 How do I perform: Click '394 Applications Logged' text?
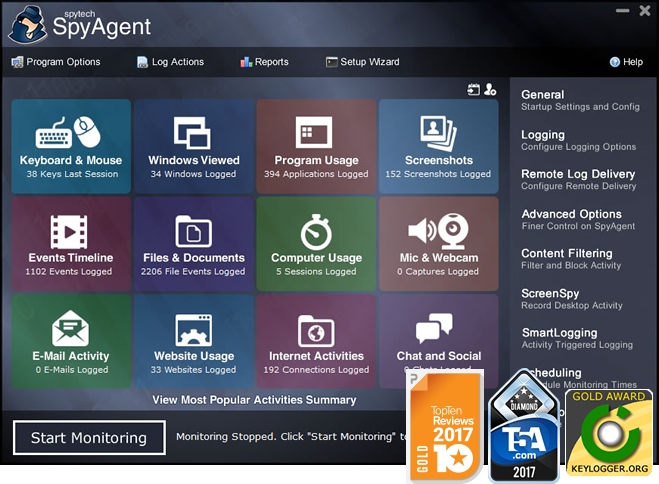[x=316, y=174]
